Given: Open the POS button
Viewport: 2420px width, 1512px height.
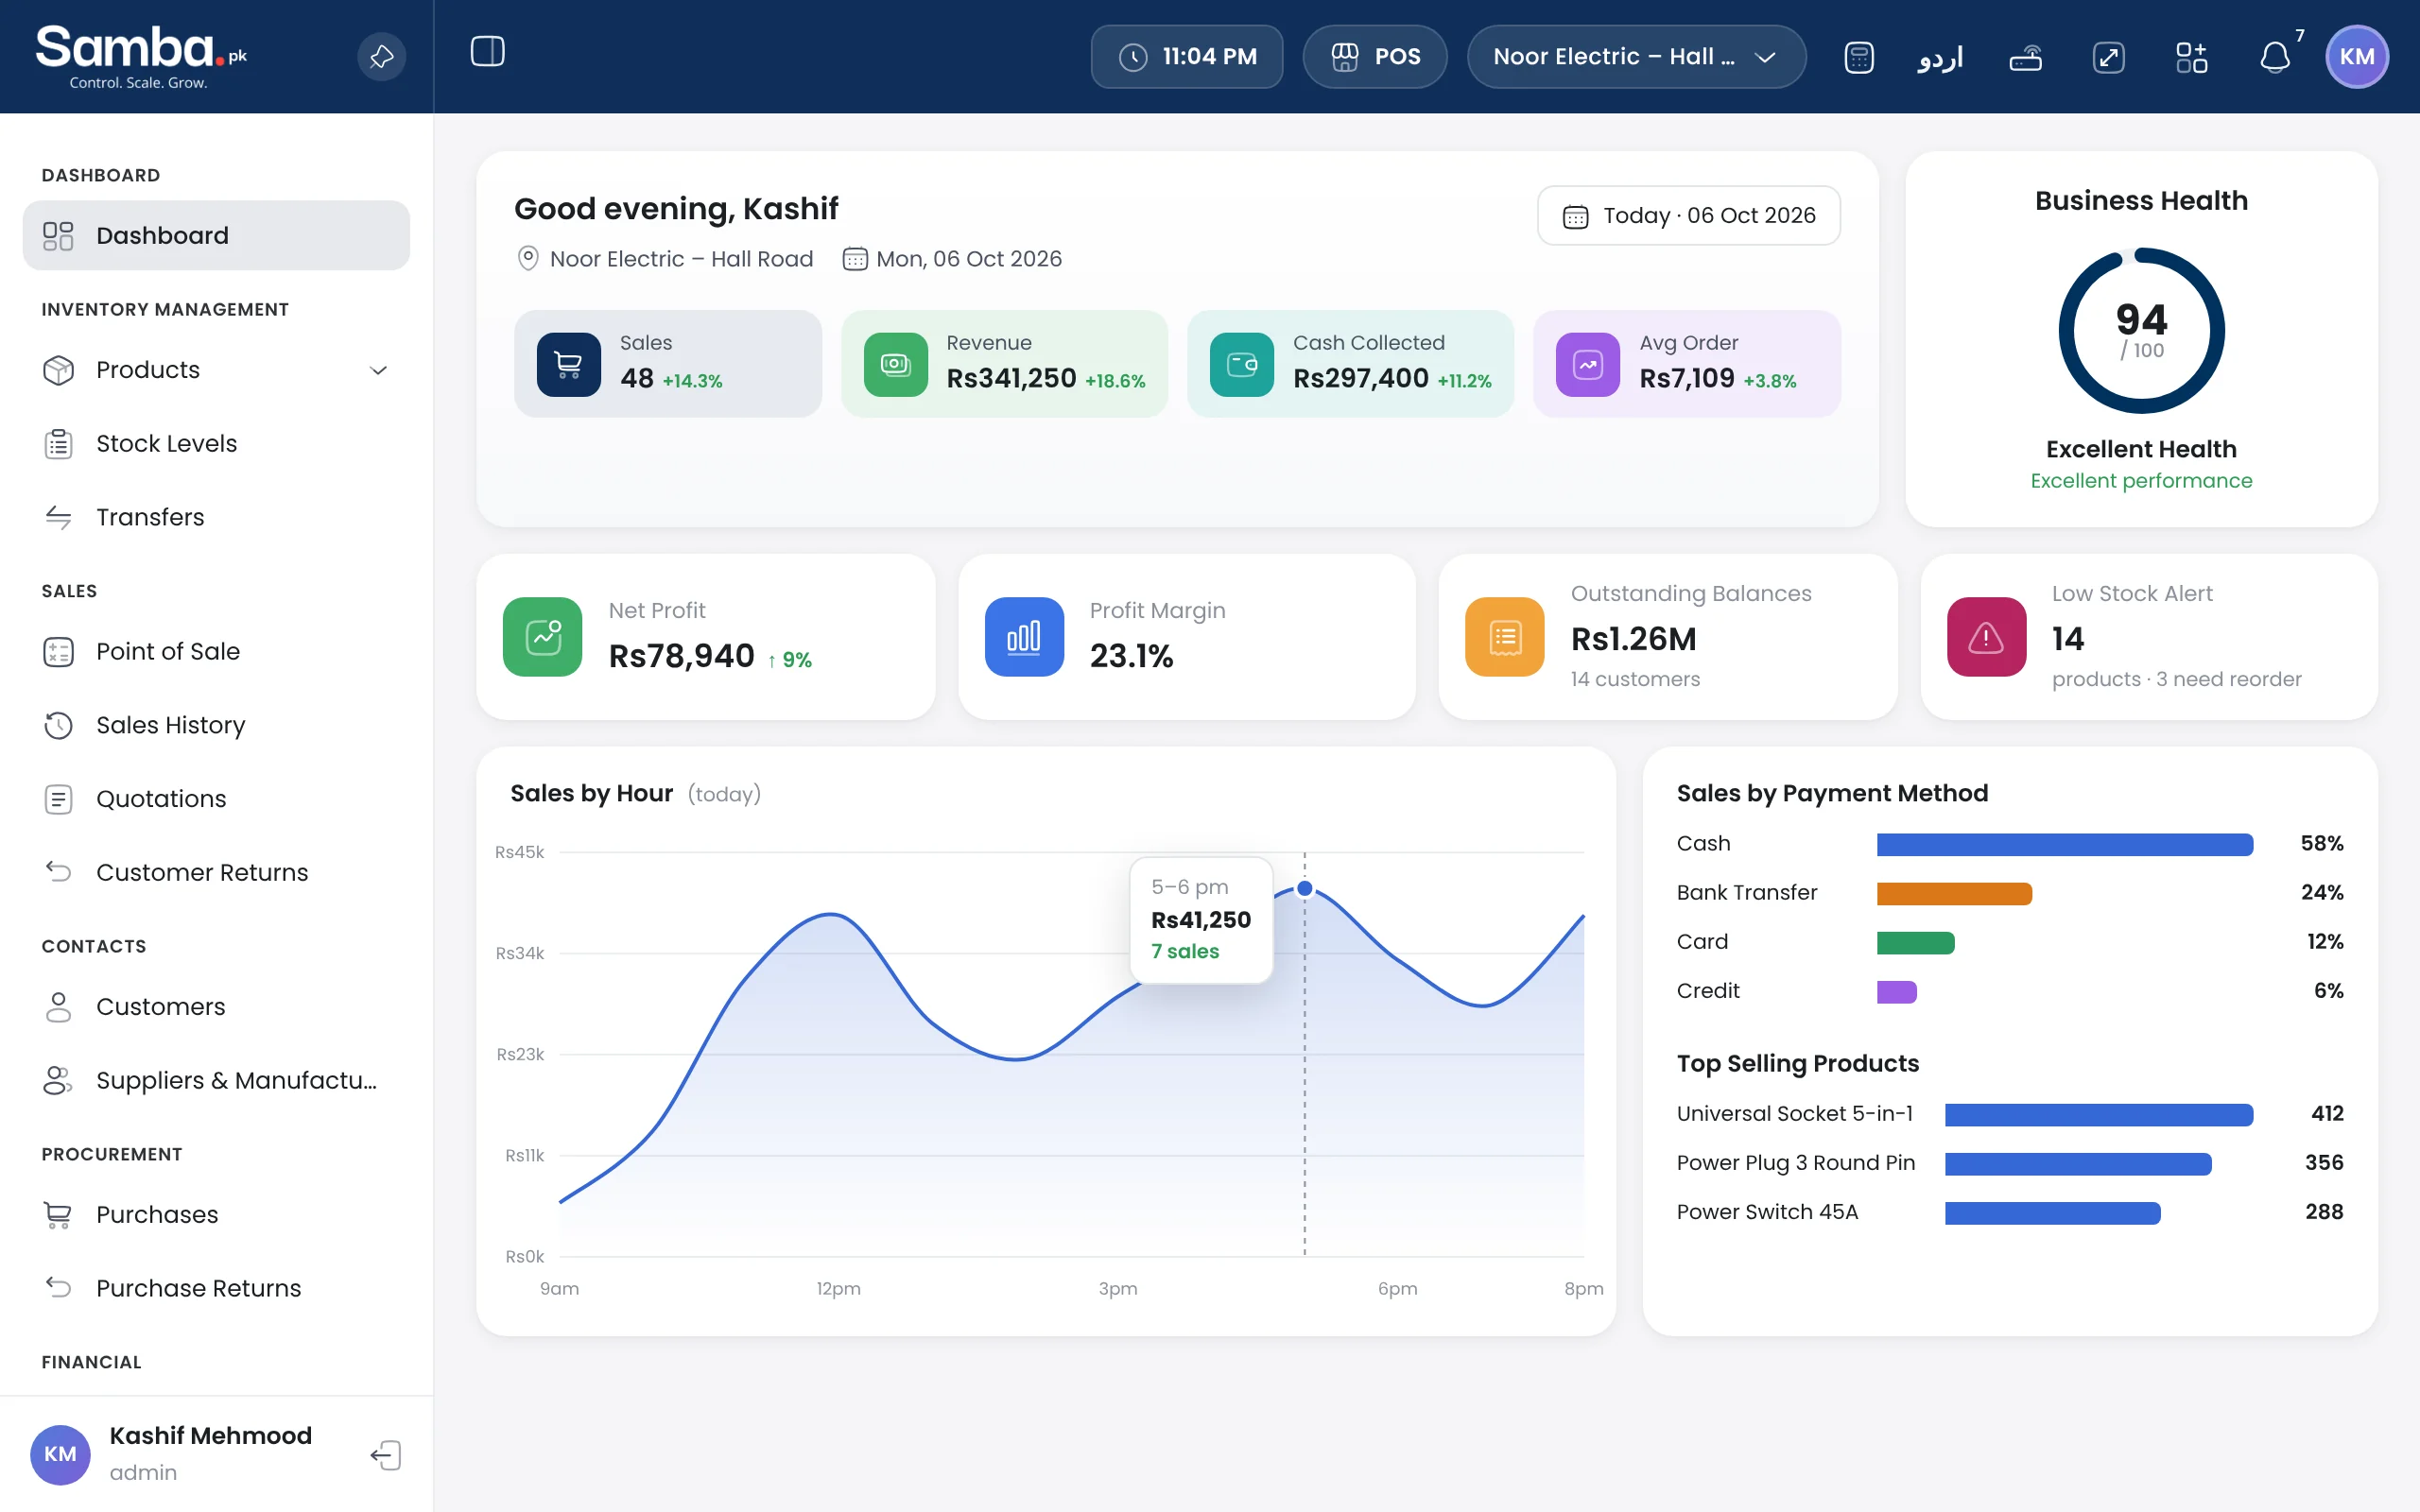Looking at the screenshot, I should pos(1375,57).
